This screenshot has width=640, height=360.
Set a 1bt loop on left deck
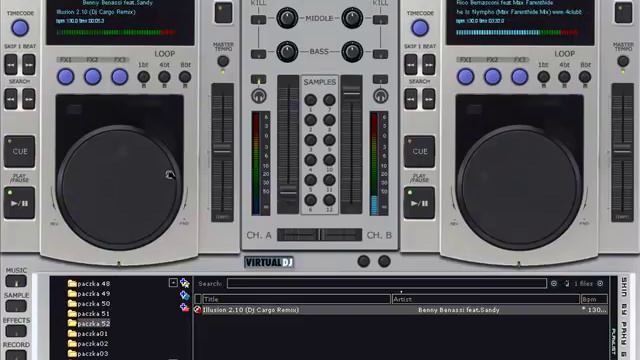tap(143, 77)
